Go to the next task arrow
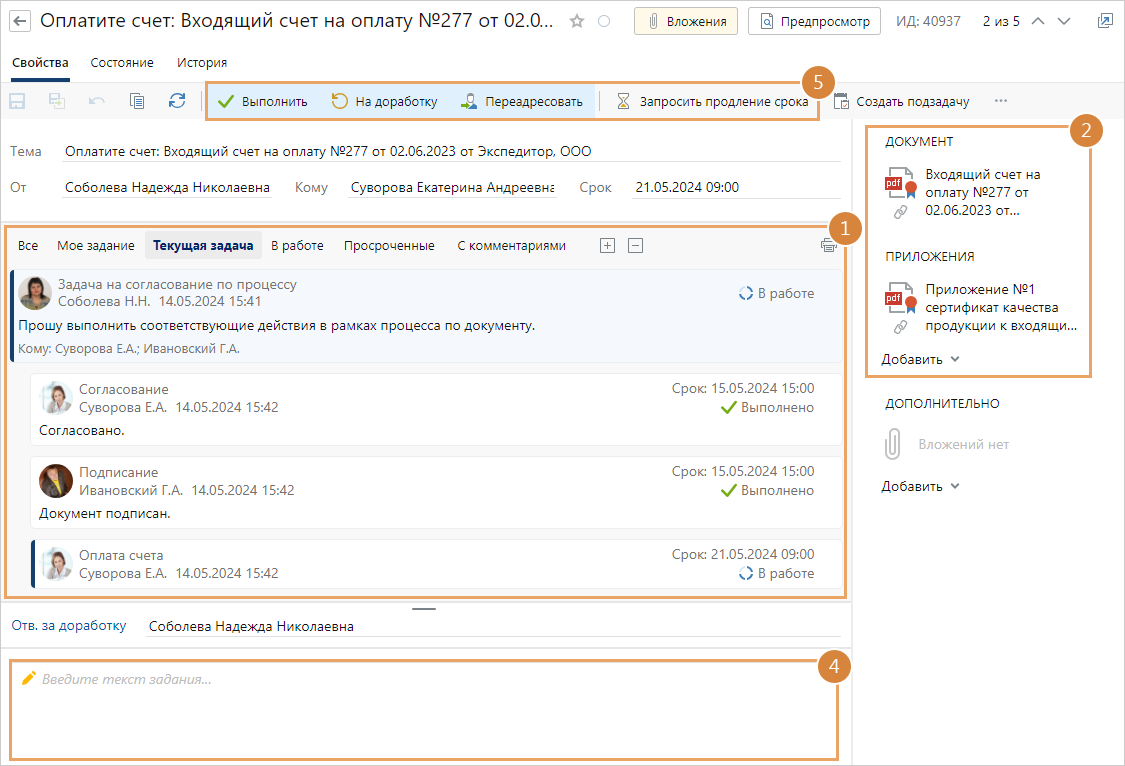This screenshot has width=1125, height=766. [x=1063, y=21]
